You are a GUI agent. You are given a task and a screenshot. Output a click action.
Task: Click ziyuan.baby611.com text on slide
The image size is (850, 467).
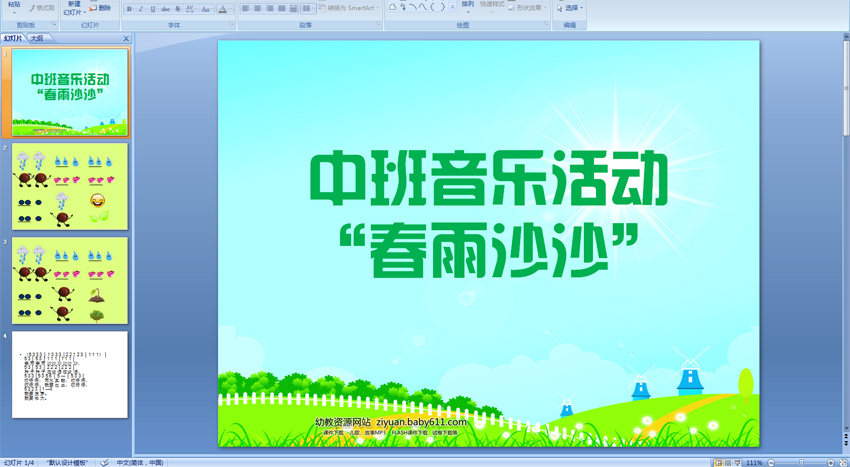pos(421,422)
